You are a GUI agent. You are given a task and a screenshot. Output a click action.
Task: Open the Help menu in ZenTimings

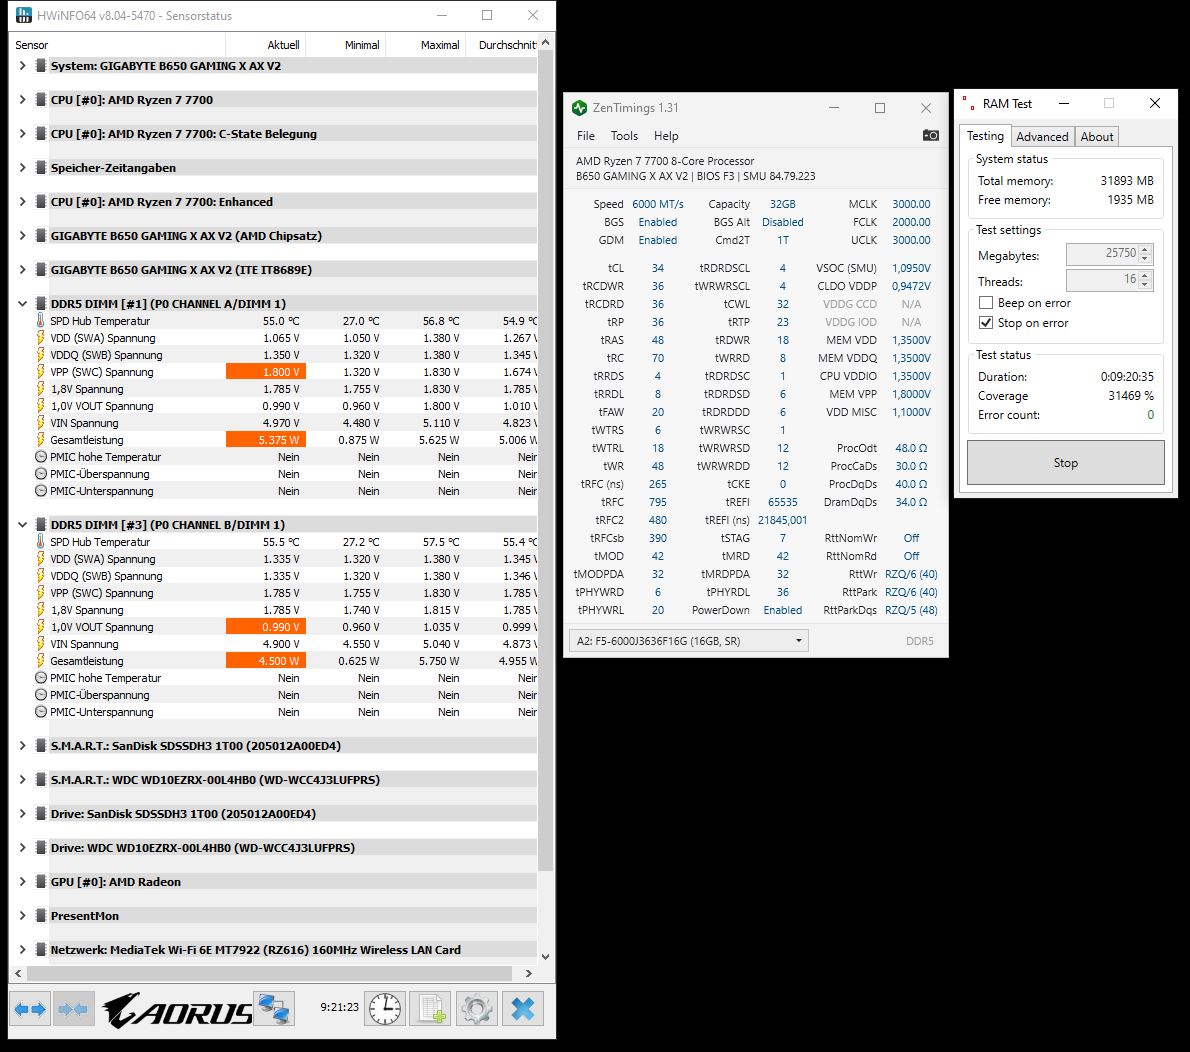pyautogui.click(x=666, y=136)
